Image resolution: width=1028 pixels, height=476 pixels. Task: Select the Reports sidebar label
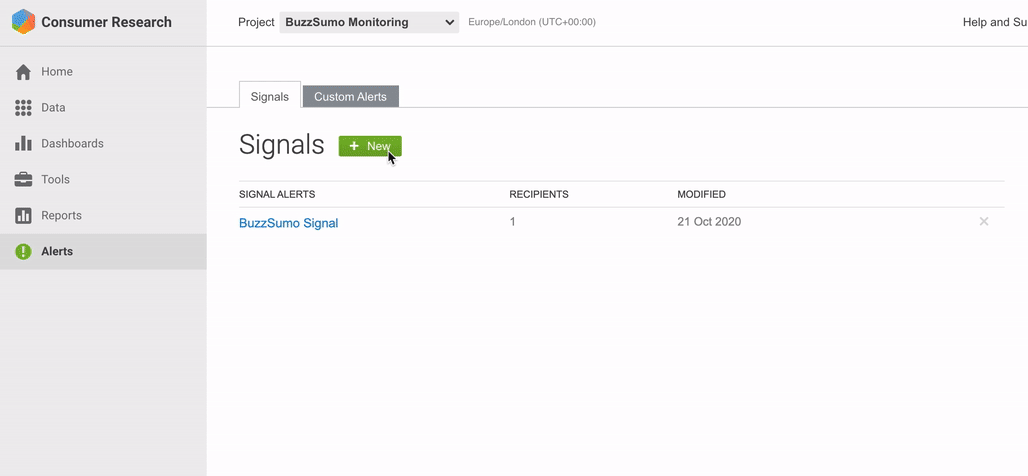[61, 216]
